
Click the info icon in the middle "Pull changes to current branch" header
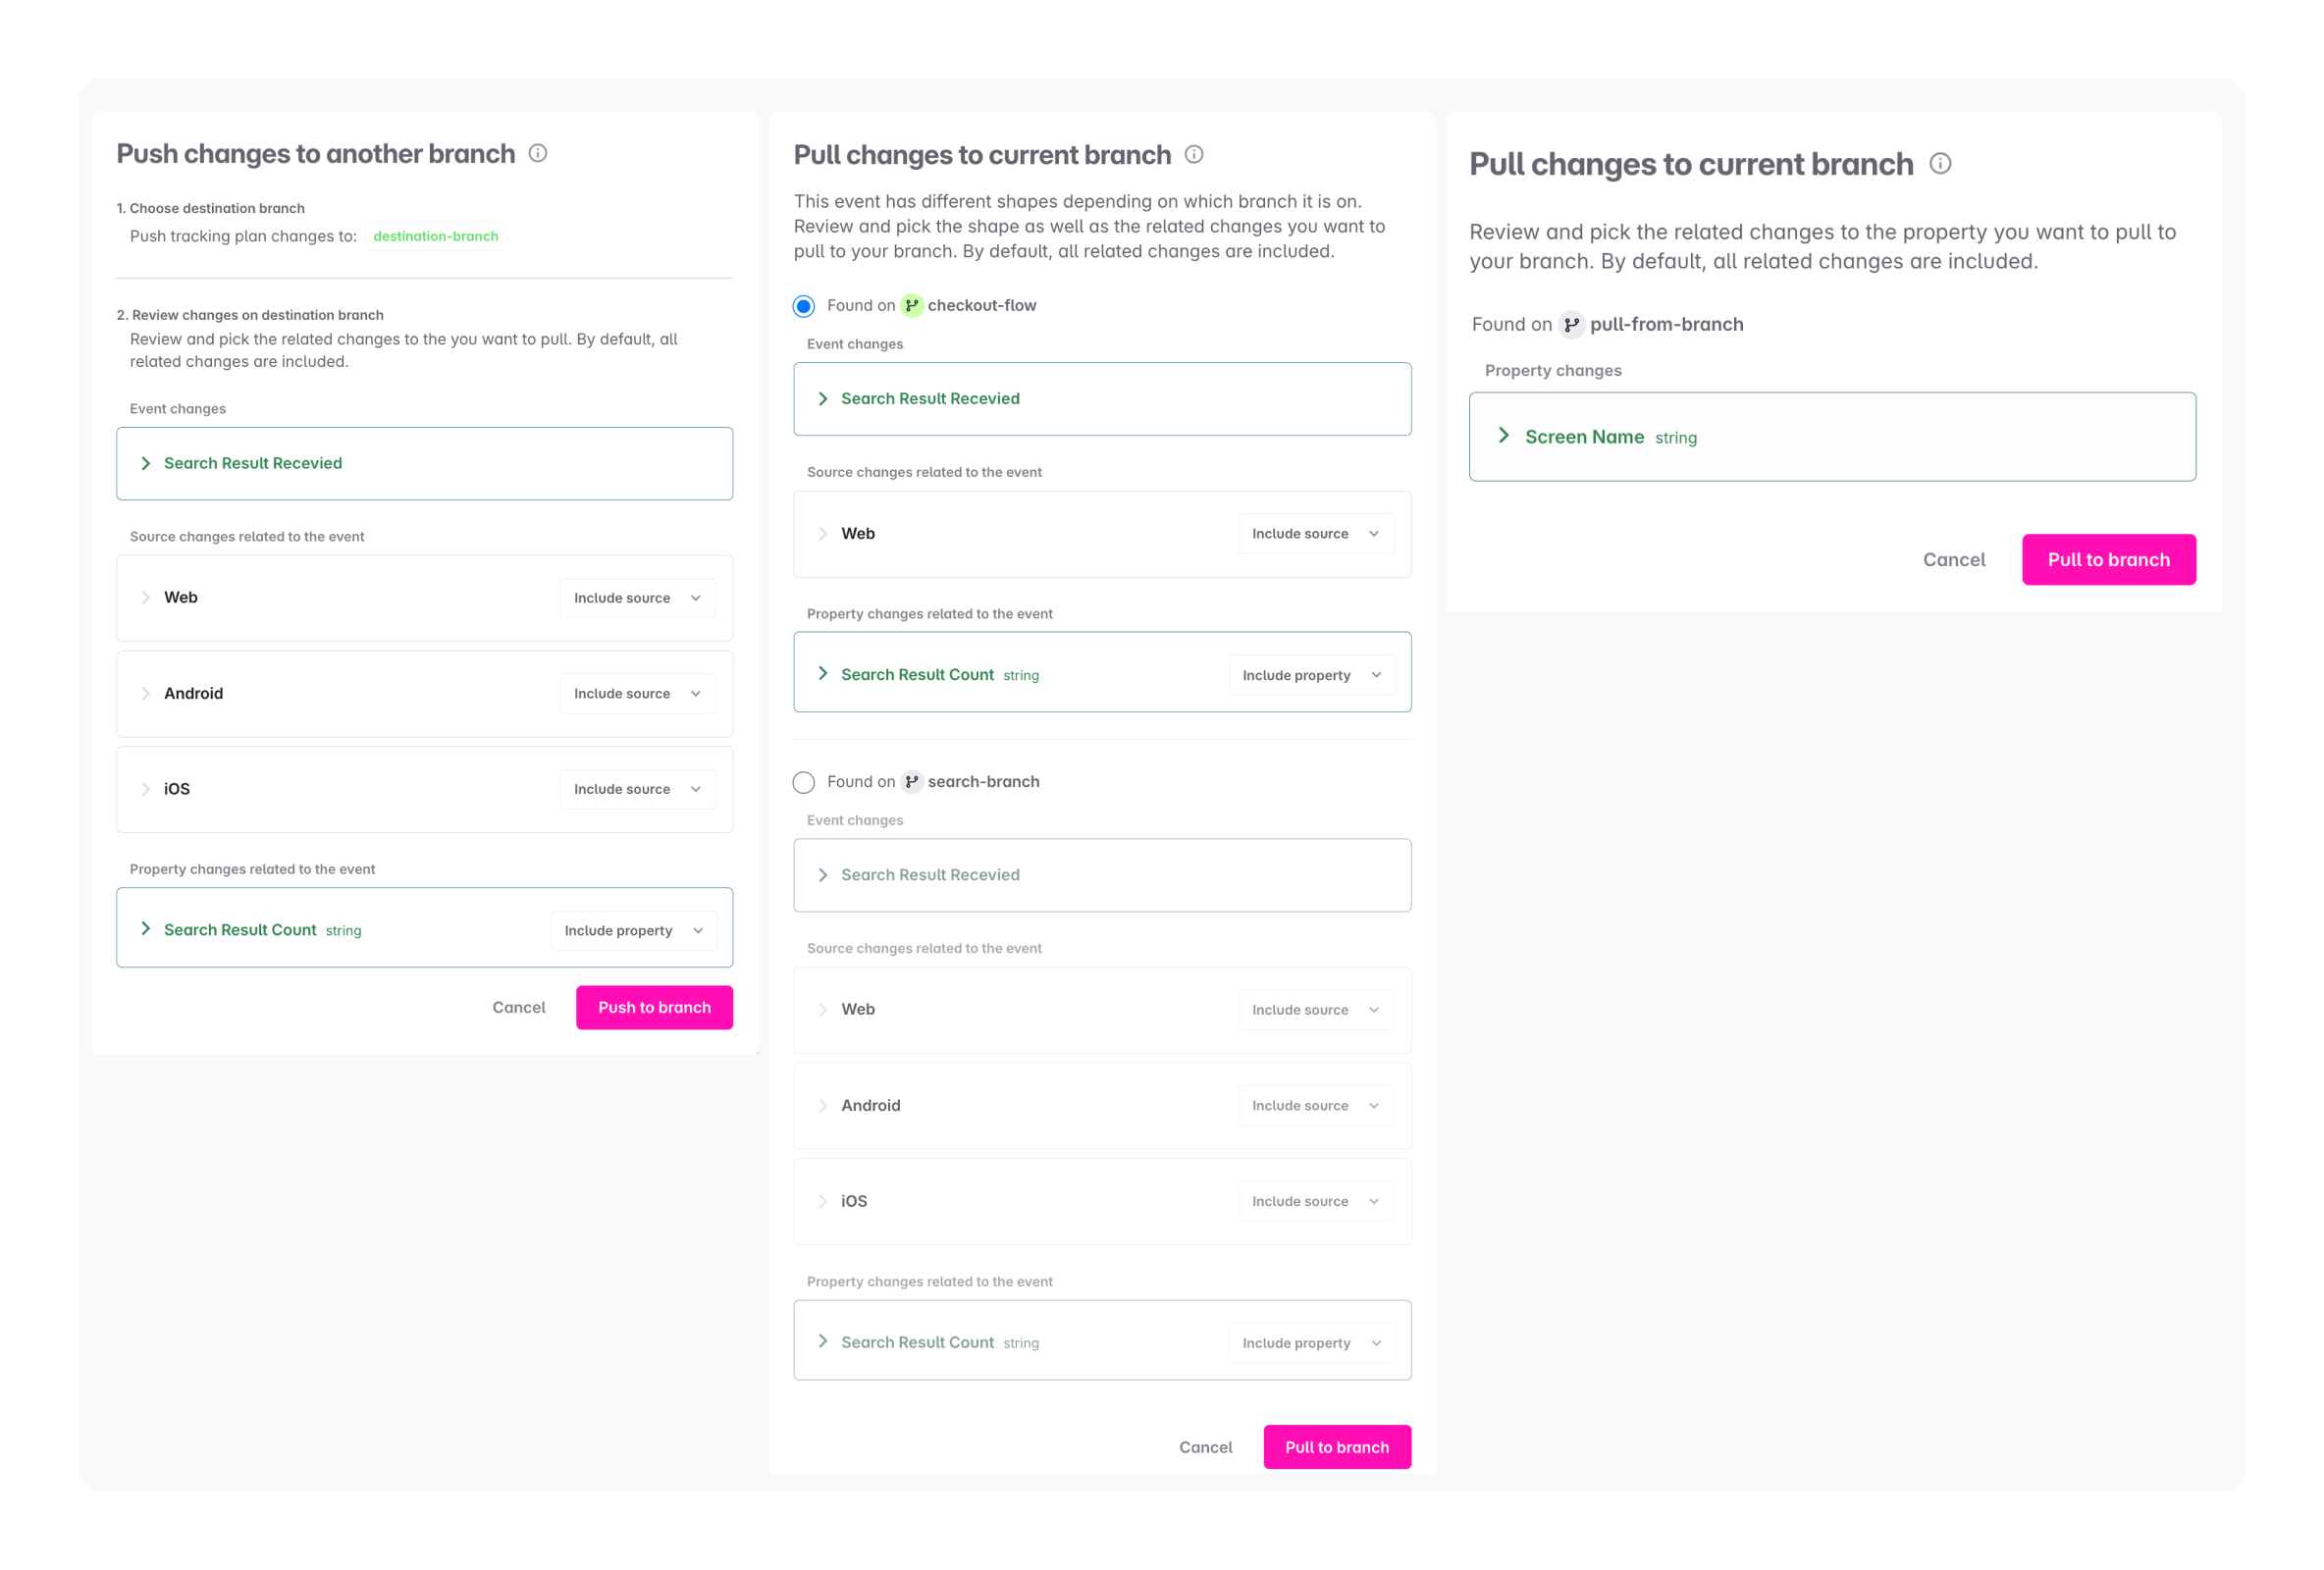coord(1194,155)
